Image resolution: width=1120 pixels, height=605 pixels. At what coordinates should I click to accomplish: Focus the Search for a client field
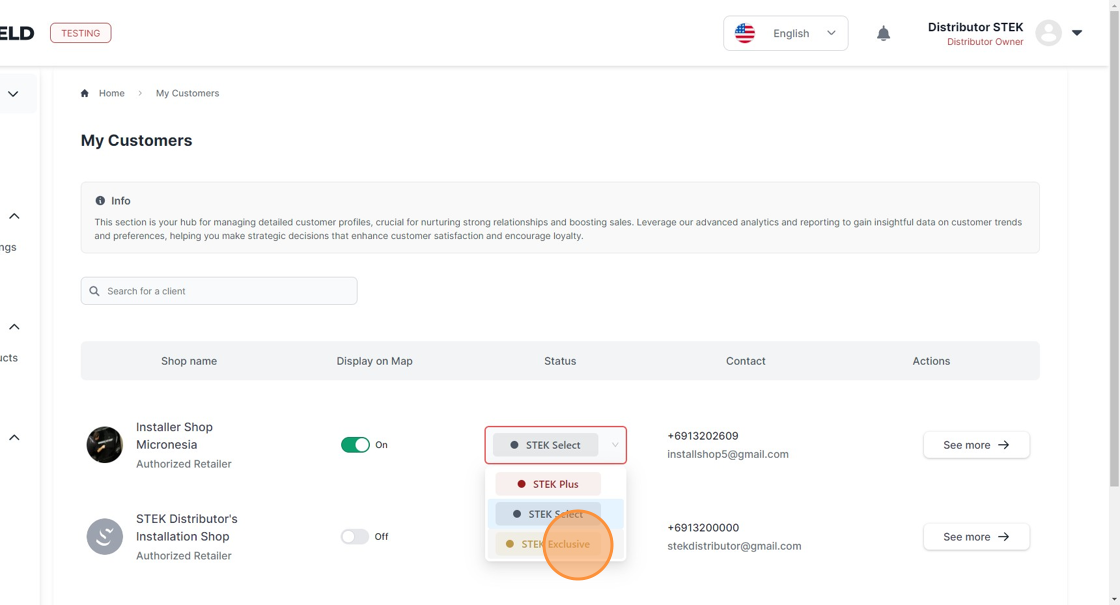pos(219,291)
